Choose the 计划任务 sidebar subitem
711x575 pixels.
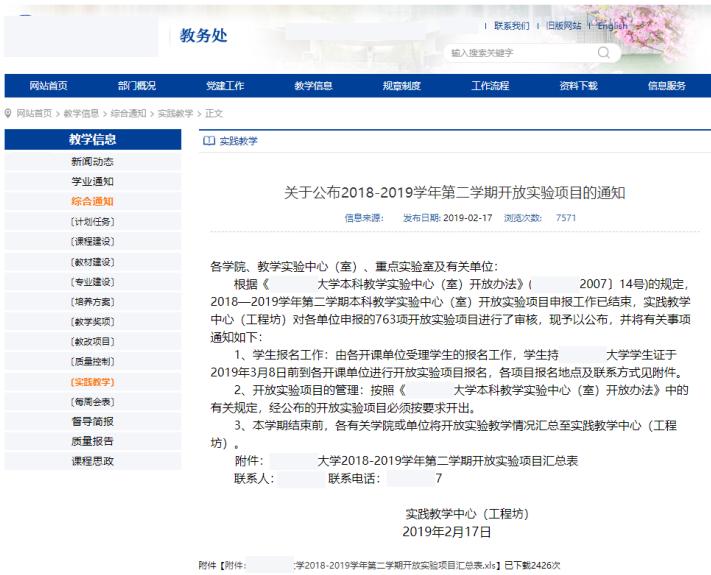pyautogui.click(x=92, y=221)
